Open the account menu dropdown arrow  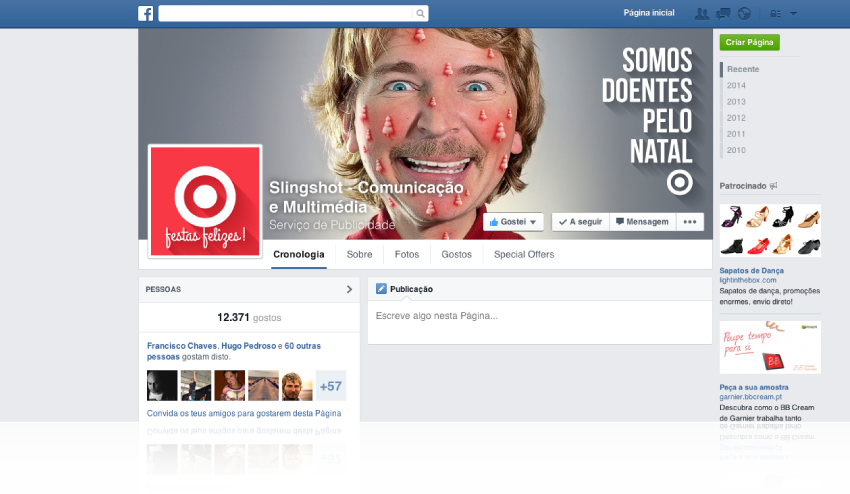793,14
